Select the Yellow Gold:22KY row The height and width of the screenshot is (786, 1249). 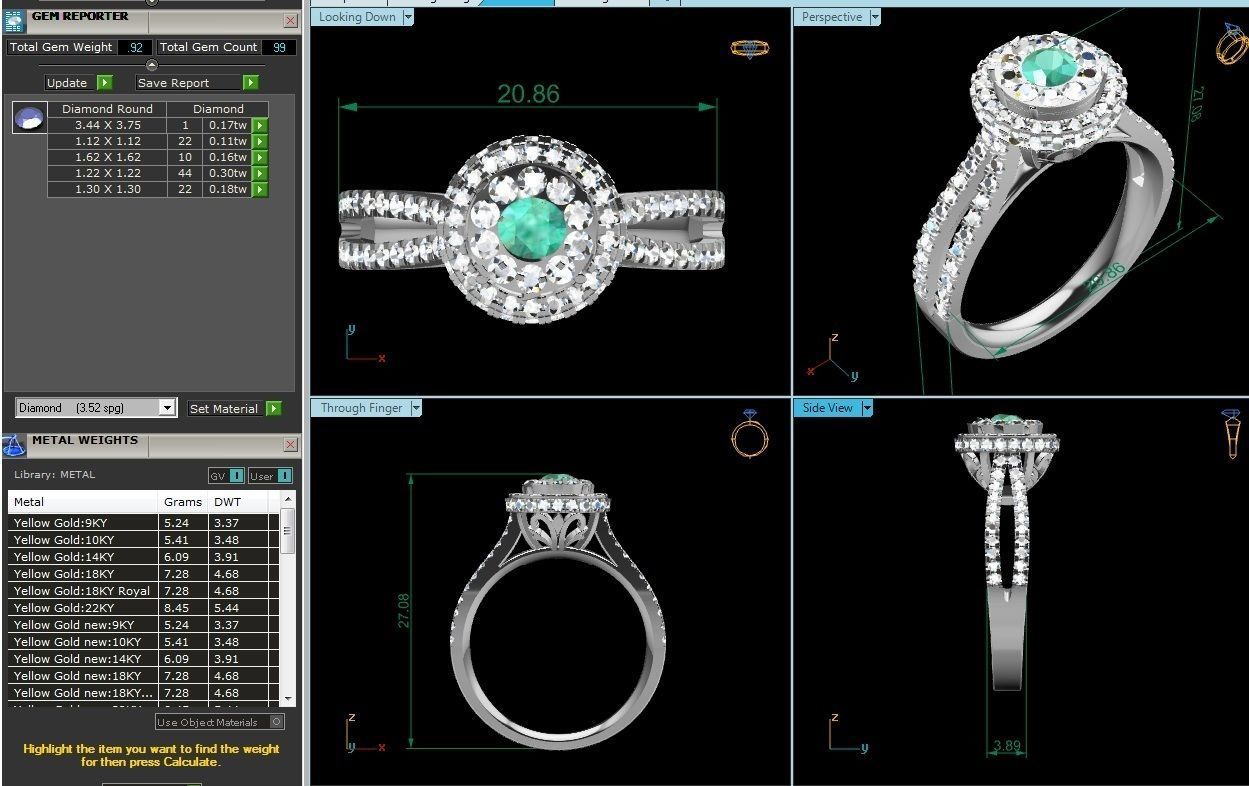coord(144,608)
